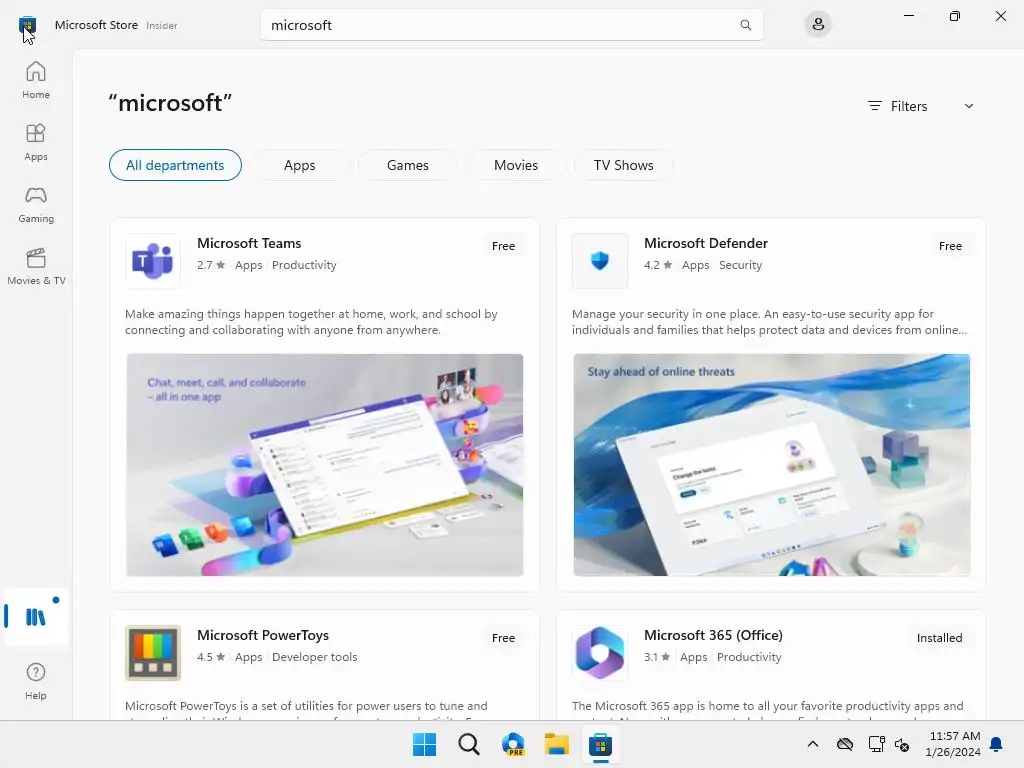Screen dimensions: 1024x768
Task: Click the search magnifier icon in search box
Action: click(x=745, y=25)
